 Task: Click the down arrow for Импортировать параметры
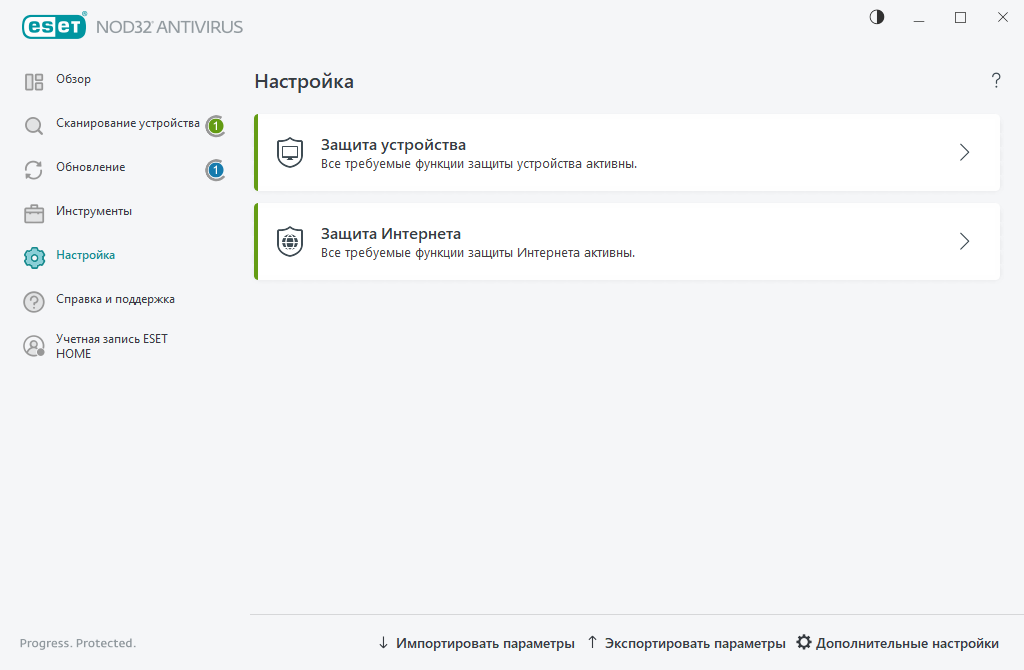pyautogui.click(x=383, y=643)
